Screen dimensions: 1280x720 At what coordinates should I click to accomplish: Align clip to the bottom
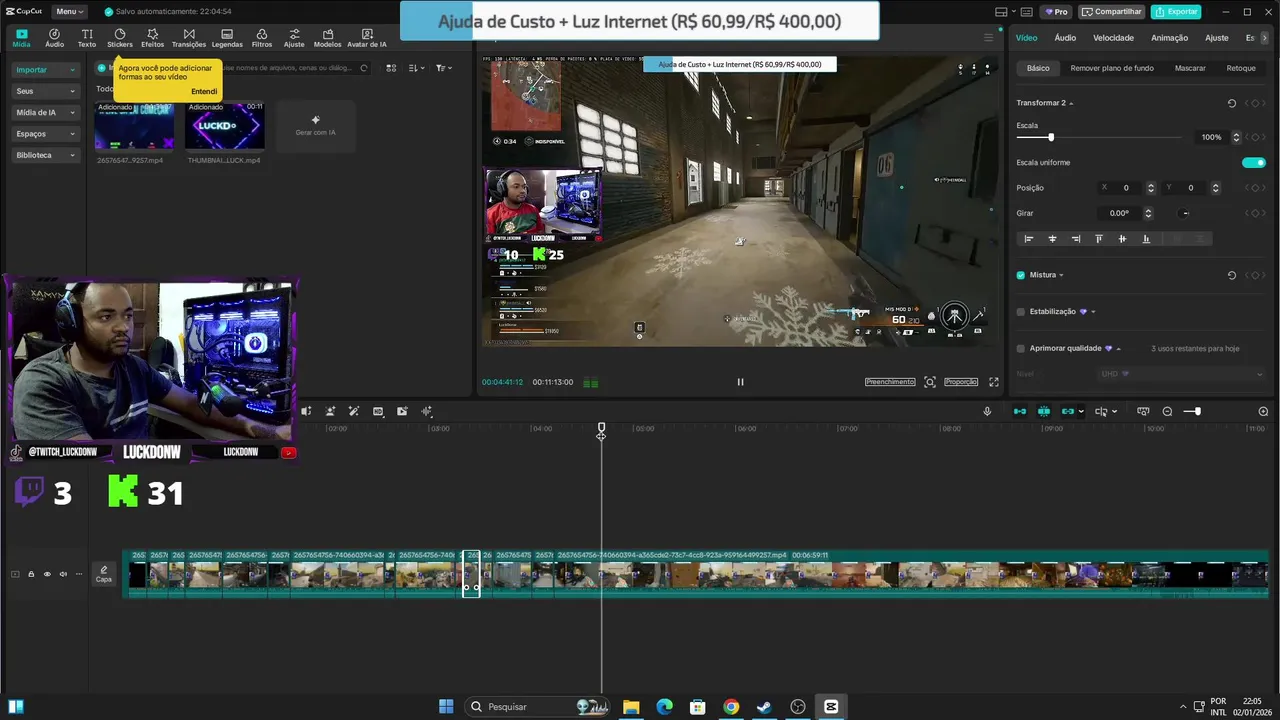(x=1146, y=239)
